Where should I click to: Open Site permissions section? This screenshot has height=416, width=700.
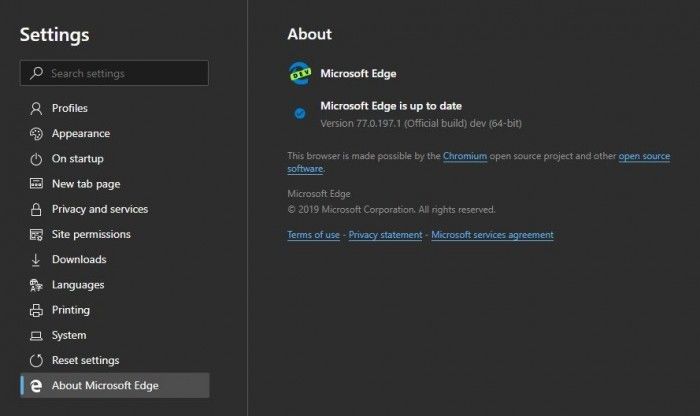click(x=115, y=234)
